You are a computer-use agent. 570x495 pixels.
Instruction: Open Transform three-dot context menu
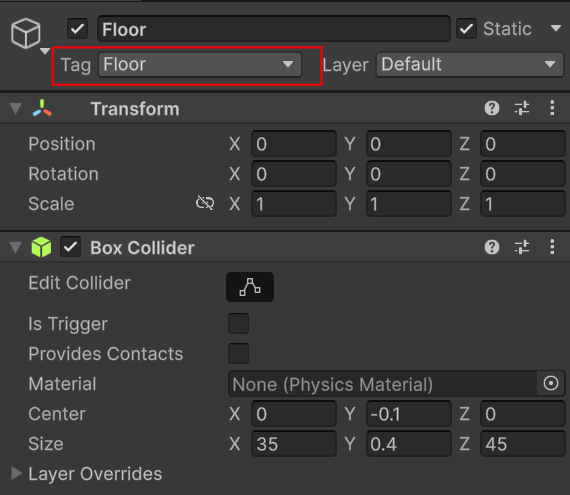(x=552, y=108)
